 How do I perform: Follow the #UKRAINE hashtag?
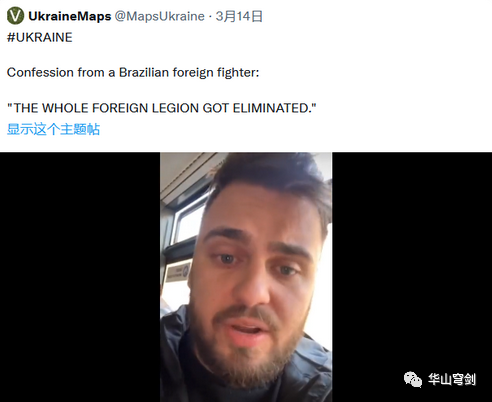coord(40,37)
